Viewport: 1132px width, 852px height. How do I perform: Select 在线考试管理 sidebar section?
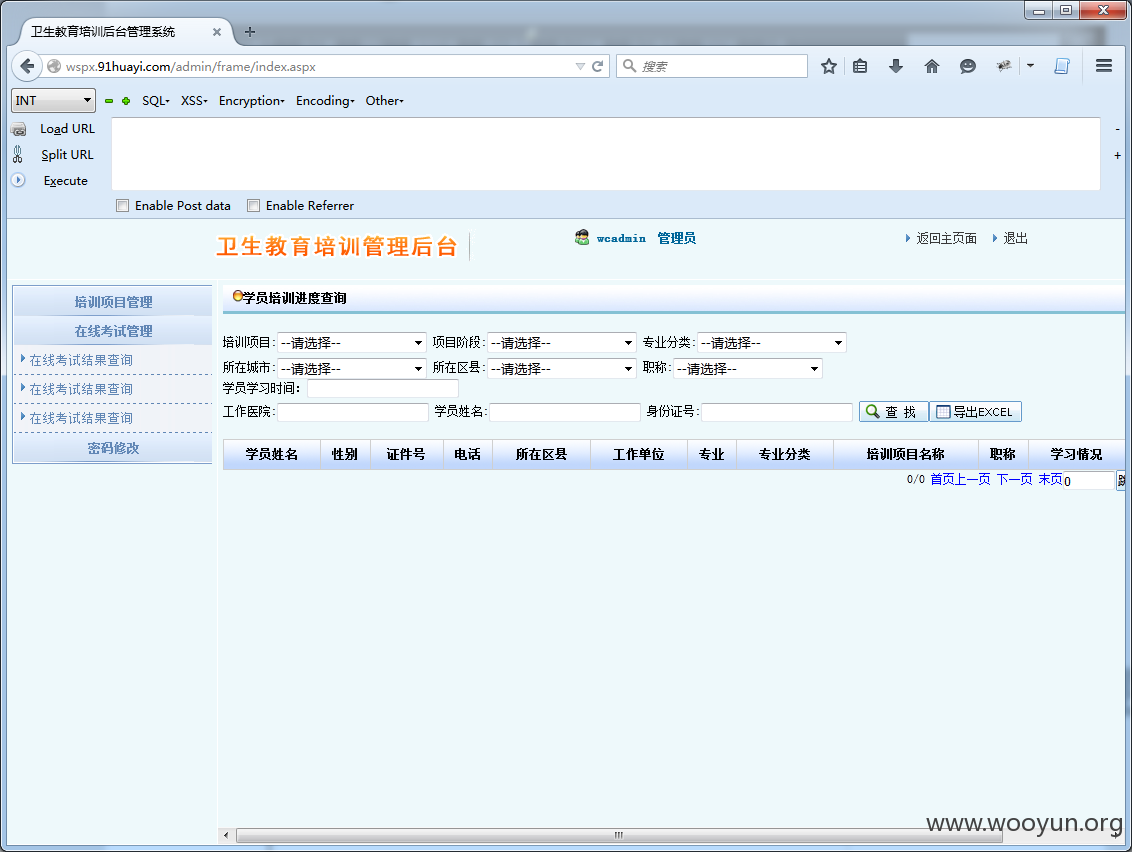click(x=113, y=331)
